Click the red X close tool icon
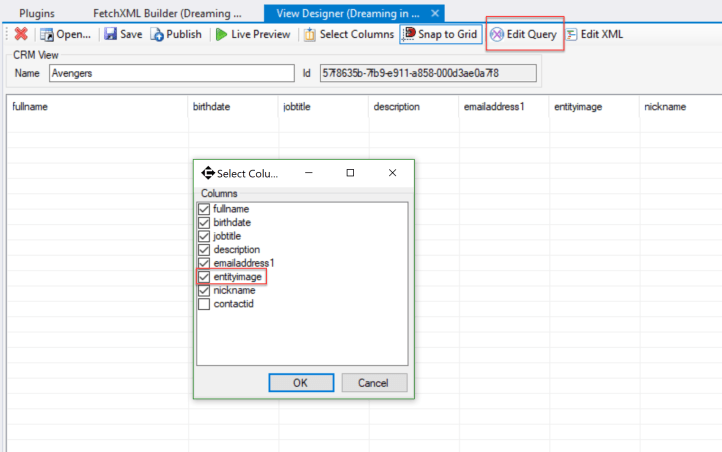 pos(20,35)
